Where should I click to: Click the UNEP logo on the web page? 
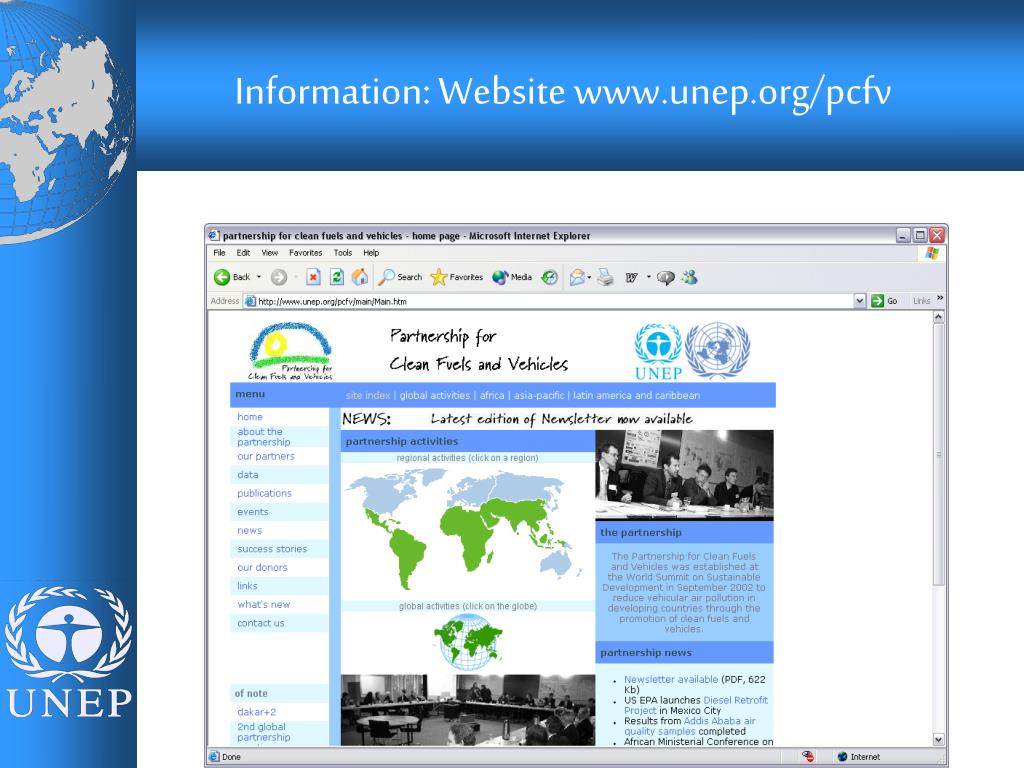(658, 351)
